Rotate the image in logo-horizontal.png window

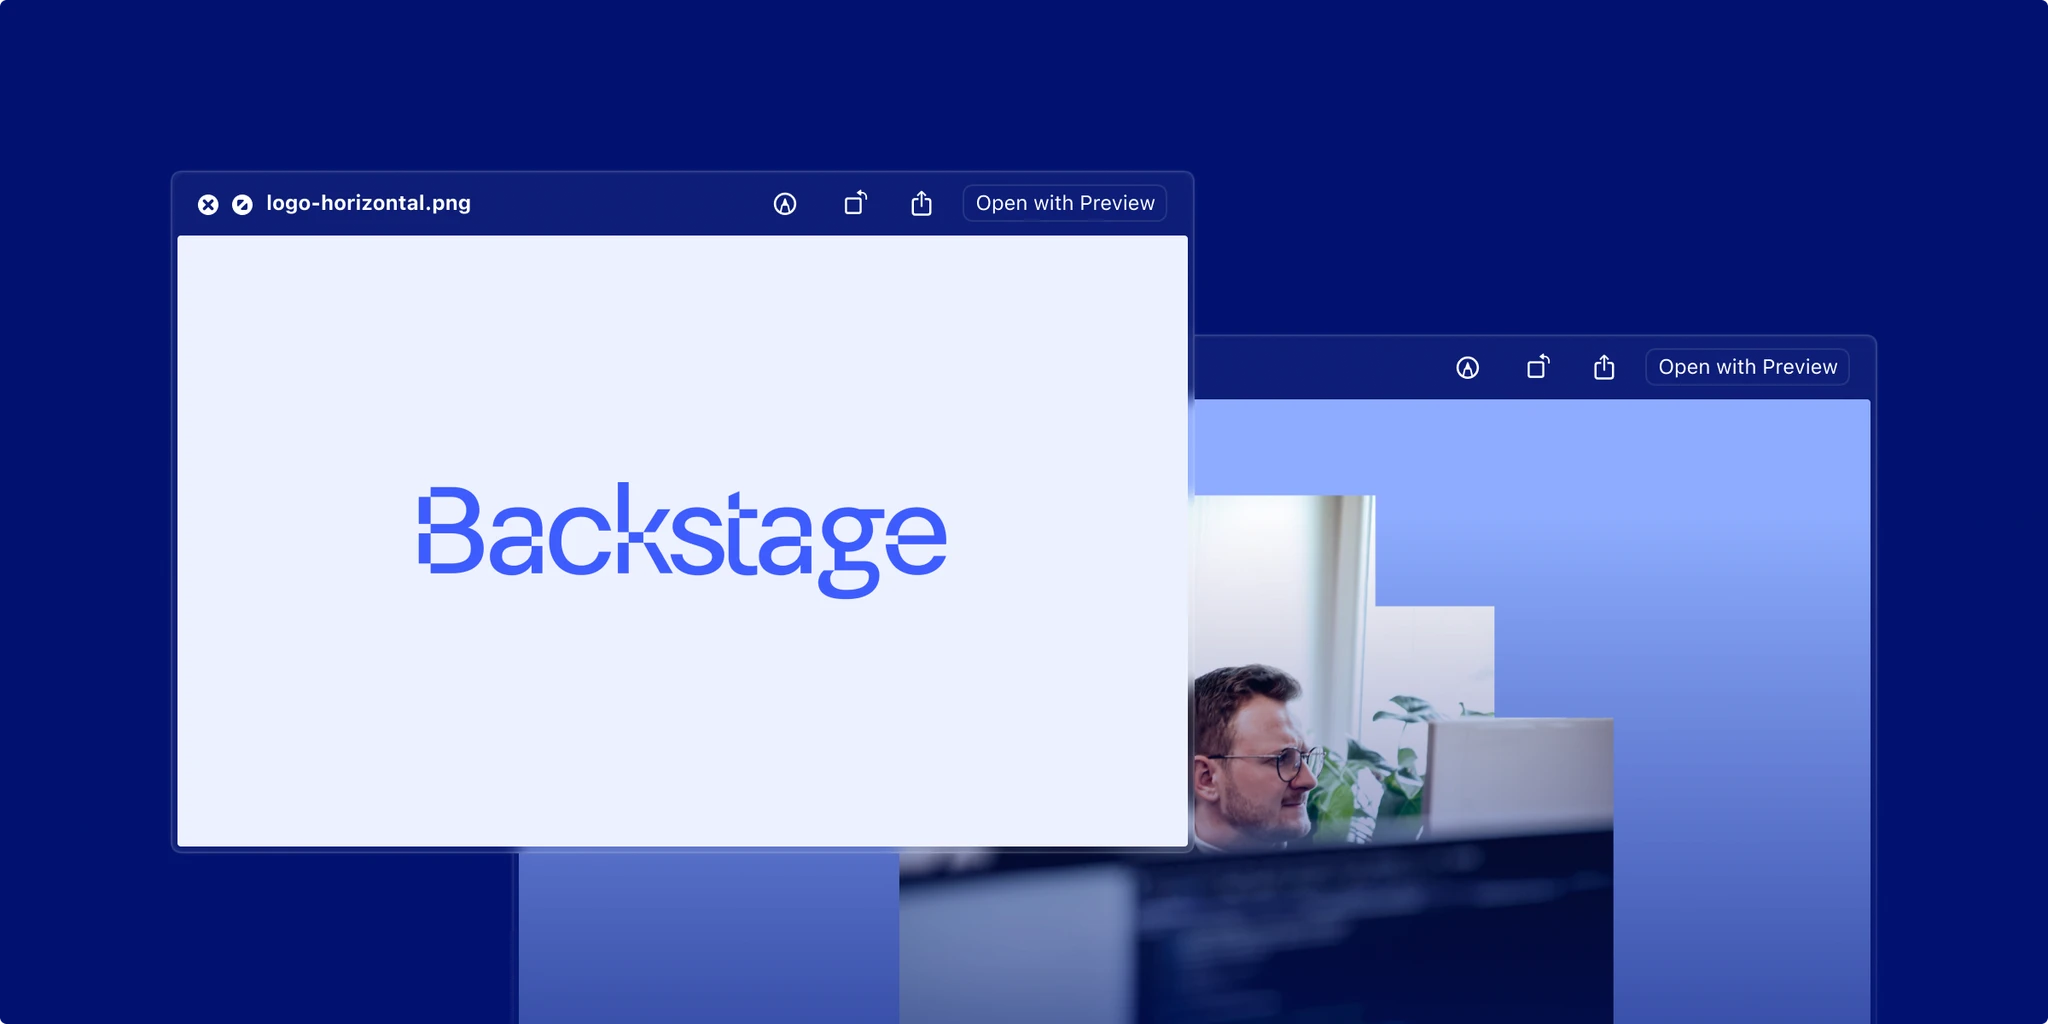pos(855,203)
